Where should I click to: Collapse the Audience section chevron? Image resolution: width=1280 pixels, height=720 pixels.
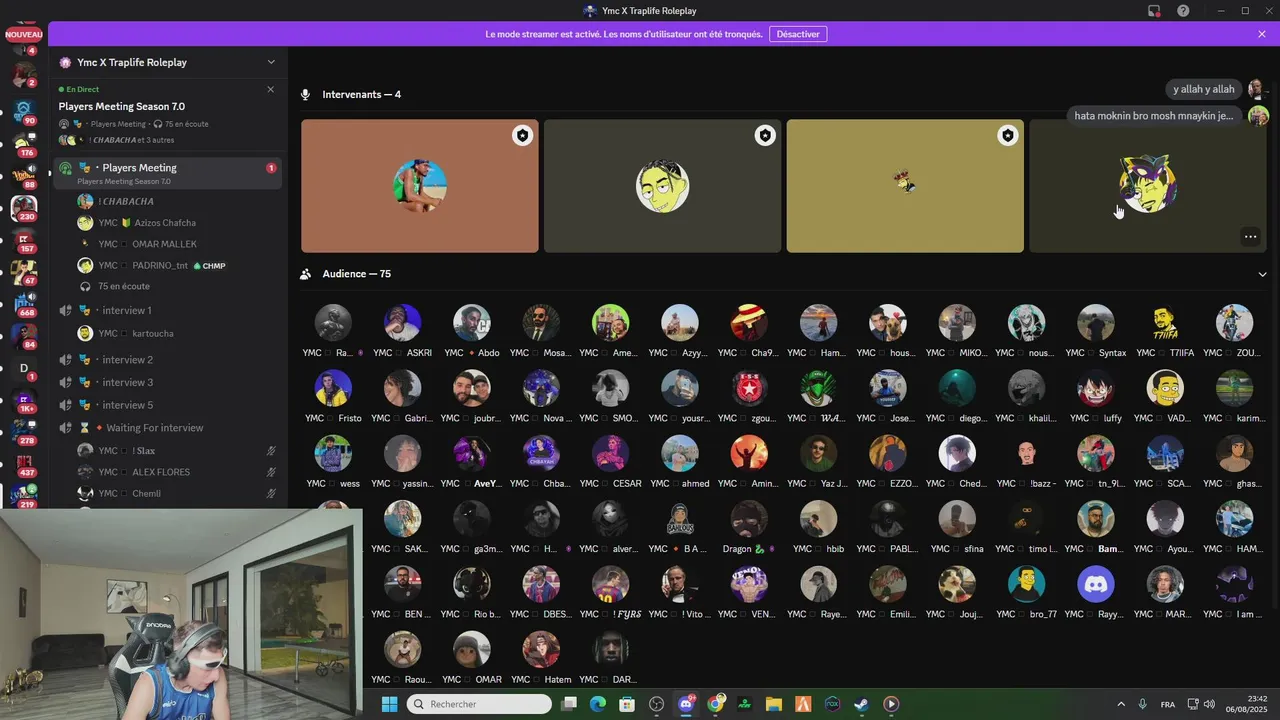[x=1262, y=274]
